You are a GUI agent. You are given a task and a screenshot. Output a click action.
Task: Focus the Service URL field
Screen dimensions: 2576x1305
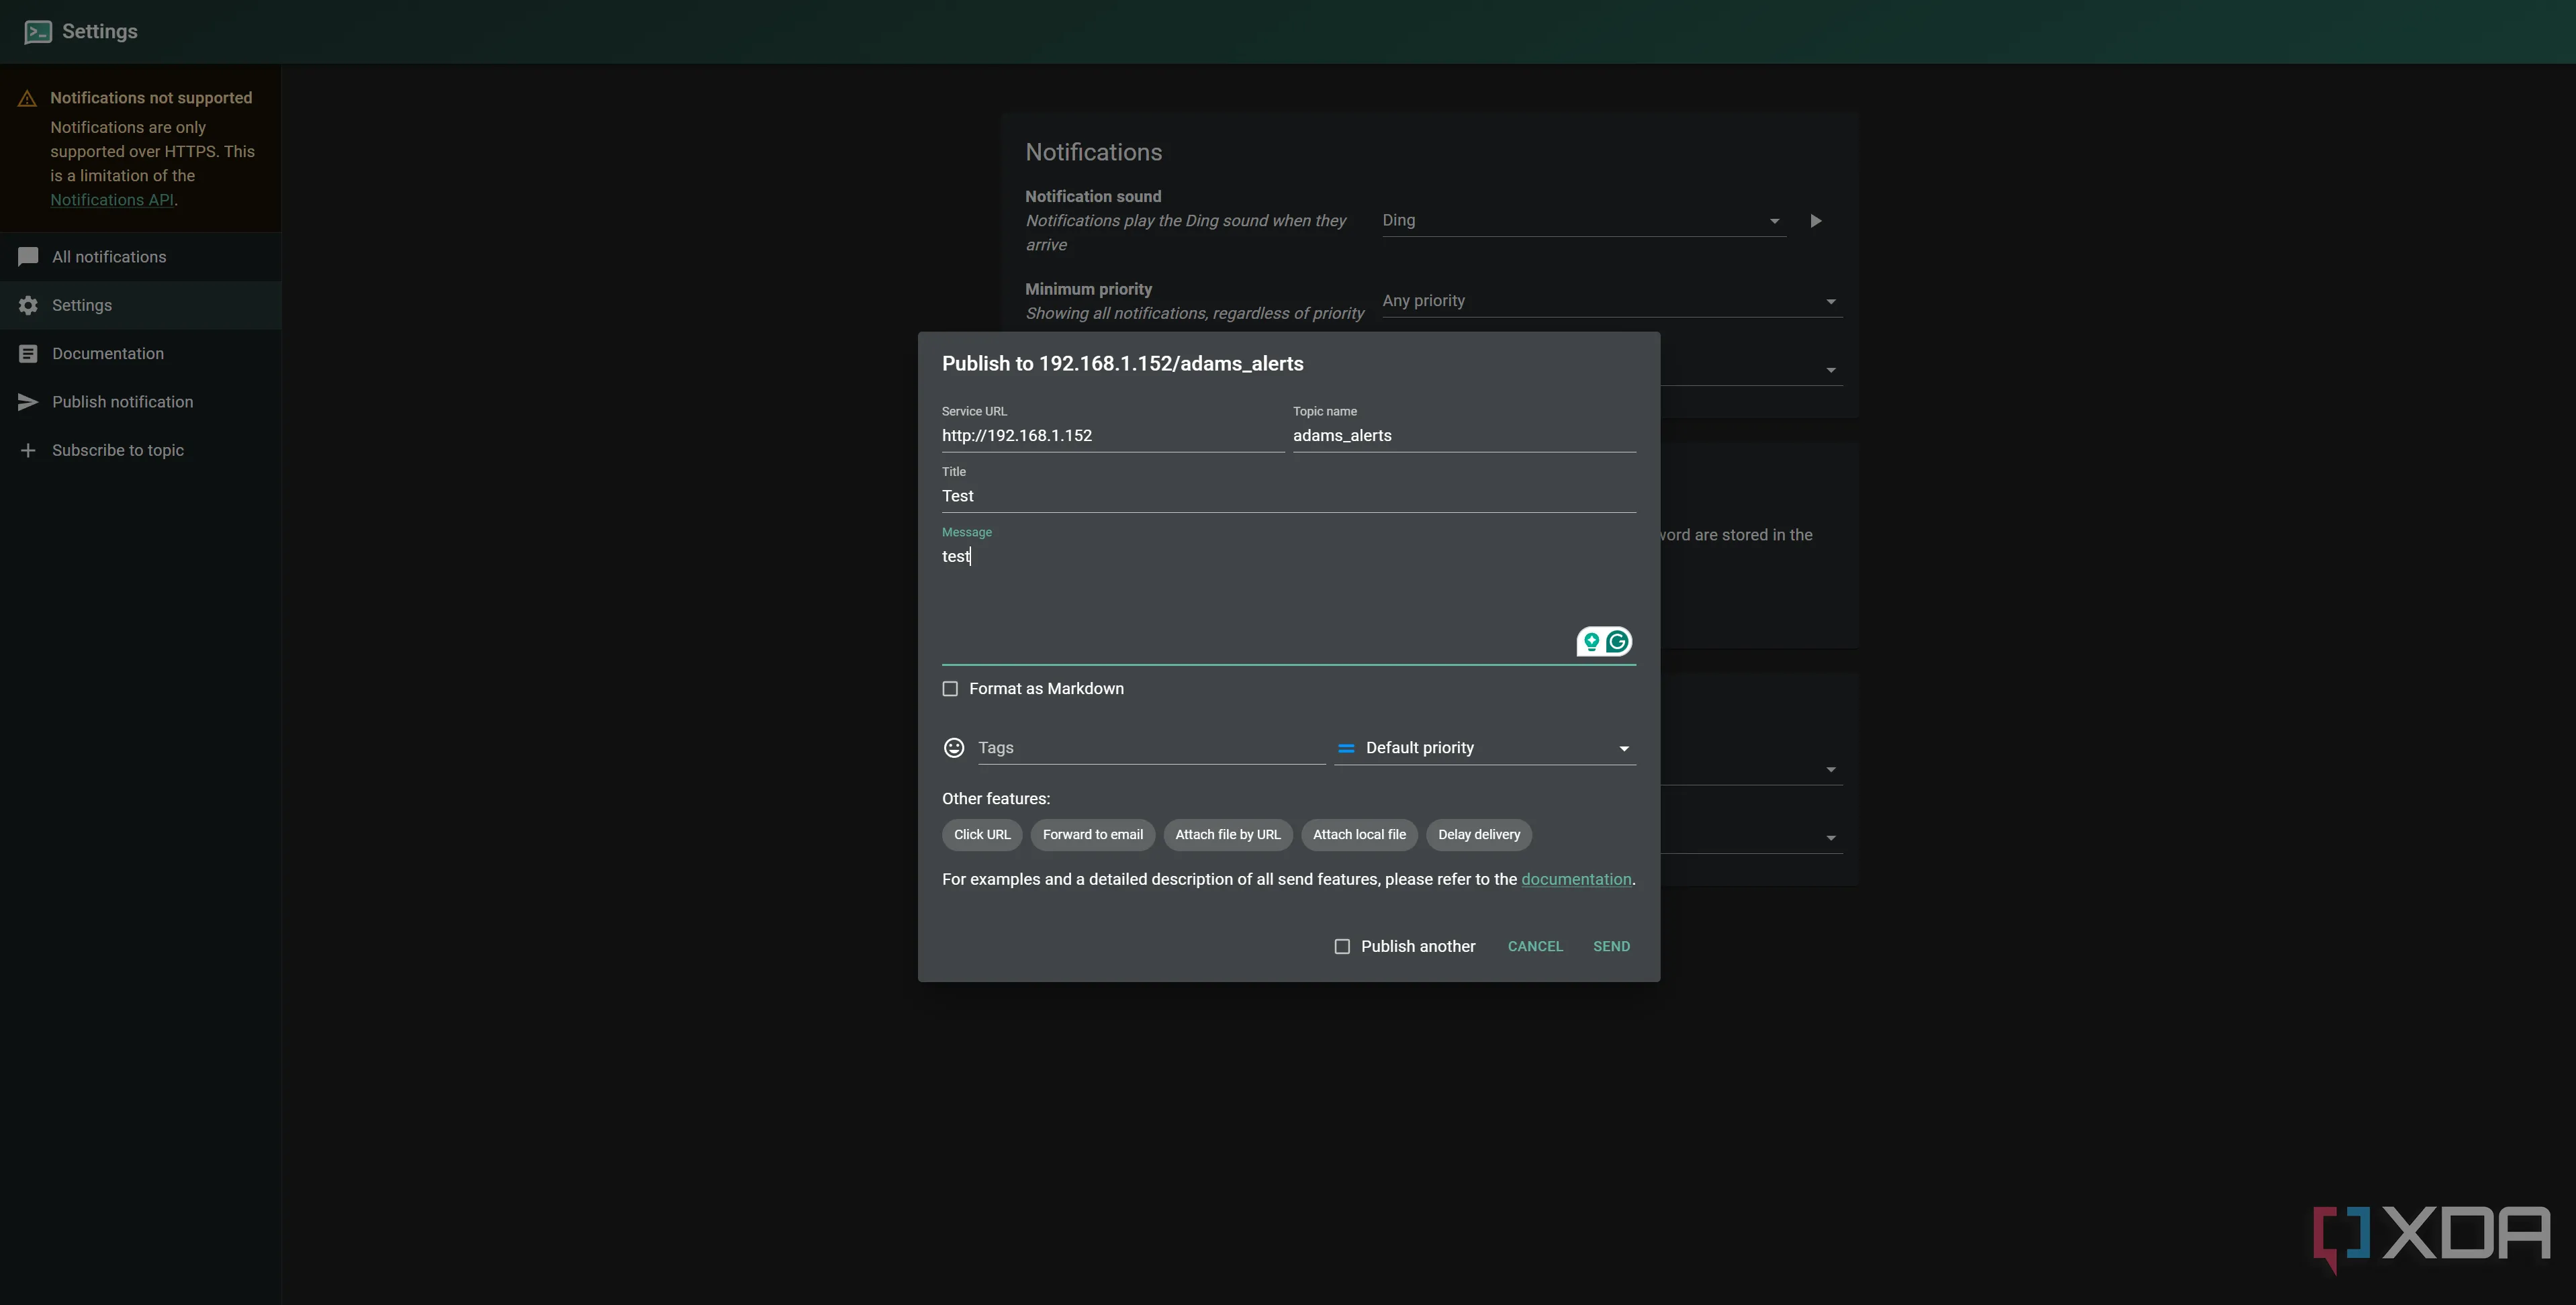(1113, 436)
